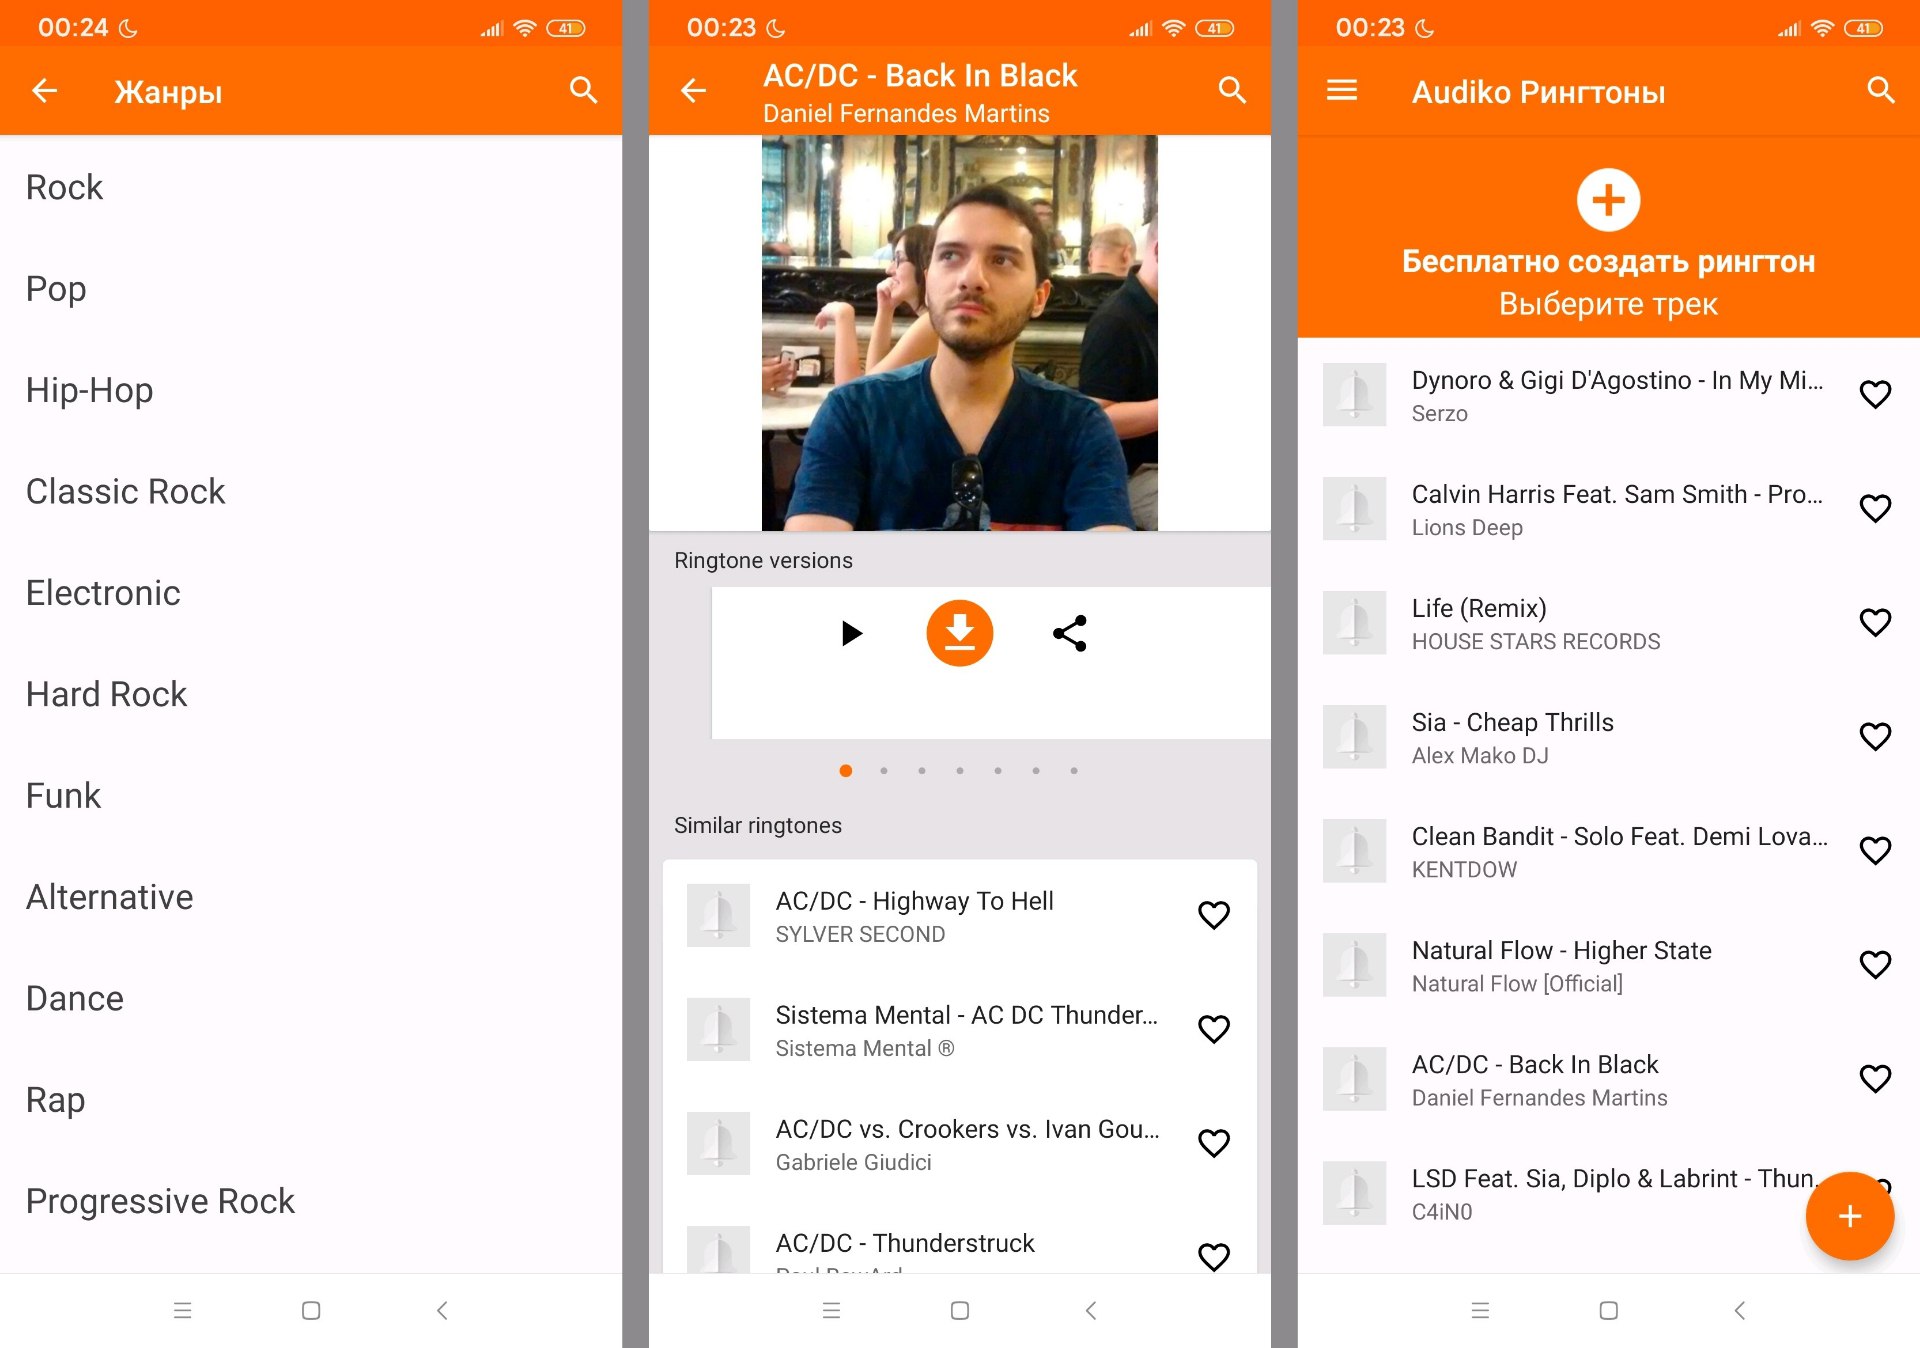Favorite Clean Bandit - Solo track
This screenshot has width=1920, height=1348.
[x=1875, y=850]
